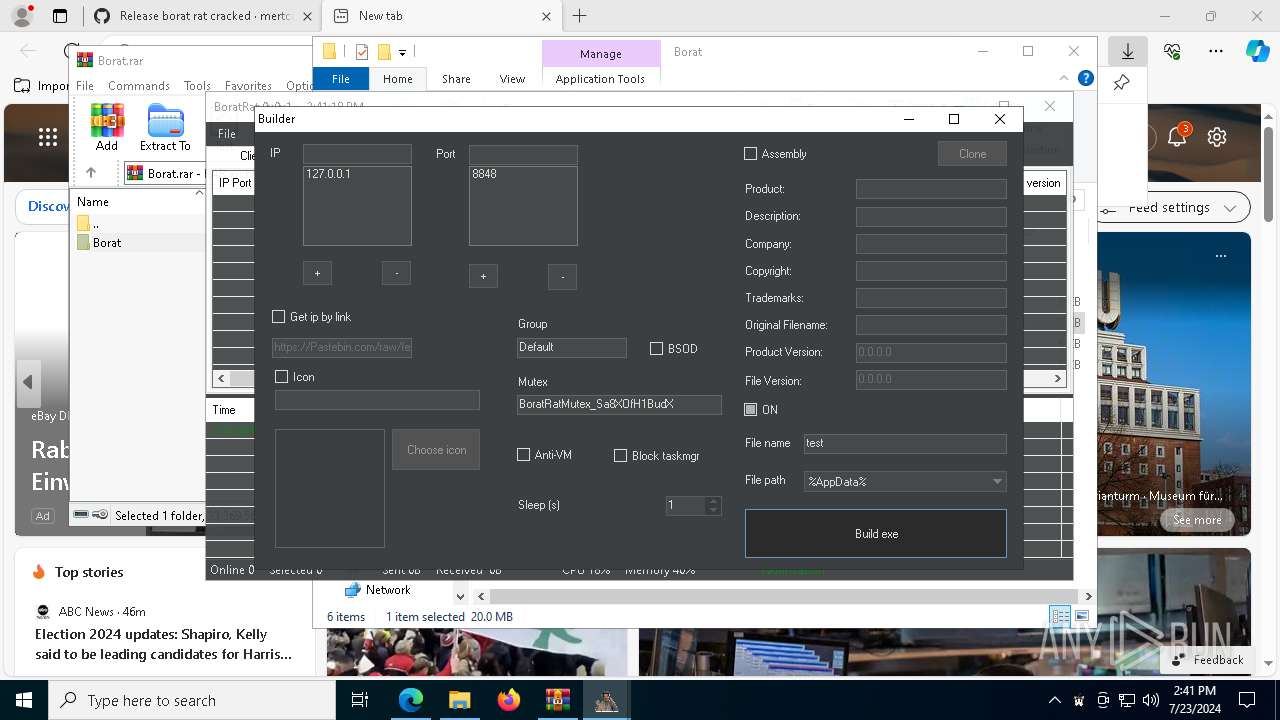Switch to Explorer View tab
Screen dimensions: 1280x720
tap(512, 79)
